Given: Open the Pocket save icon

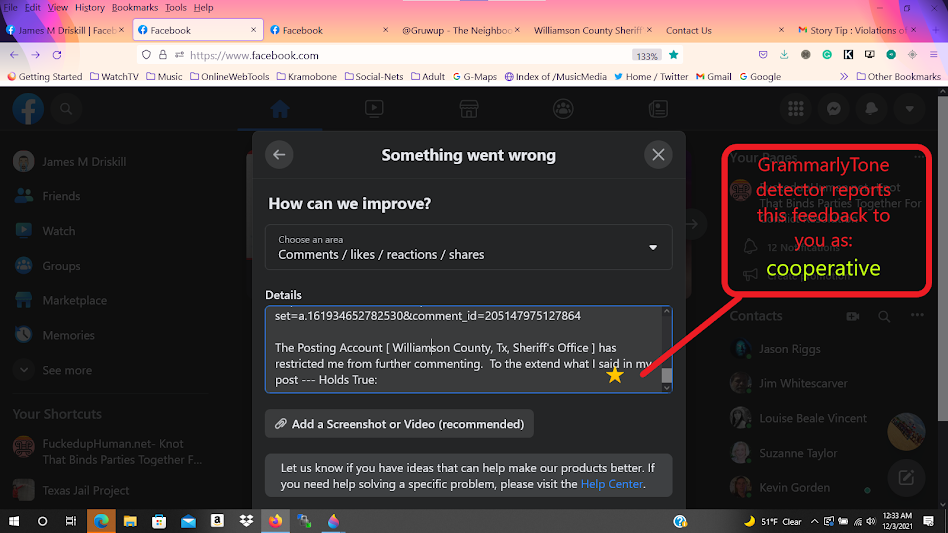Looking at the screenshot, I should (x=763, y=55).
